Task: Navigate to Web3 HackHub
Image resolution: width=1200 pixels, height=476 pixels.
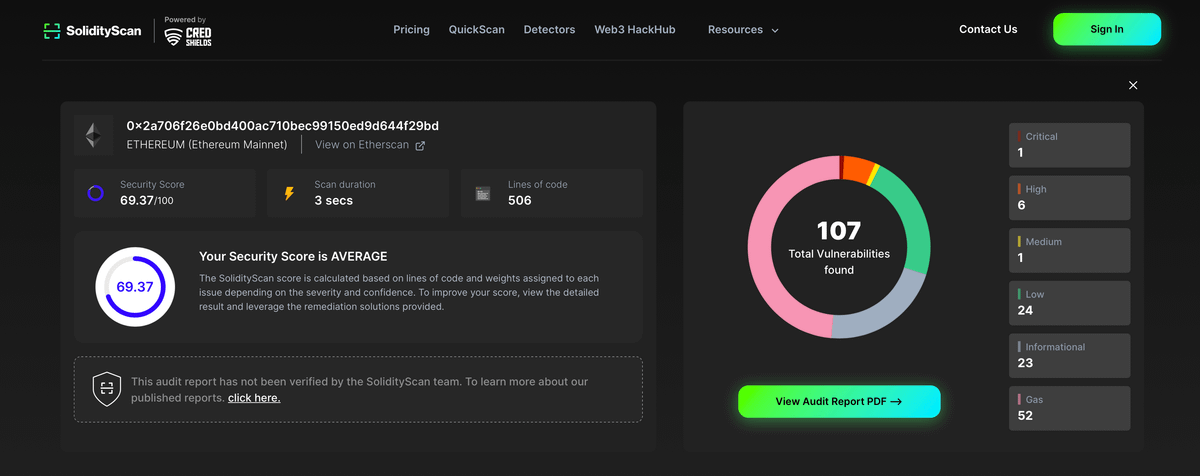Action: click(x=634, y=30)
